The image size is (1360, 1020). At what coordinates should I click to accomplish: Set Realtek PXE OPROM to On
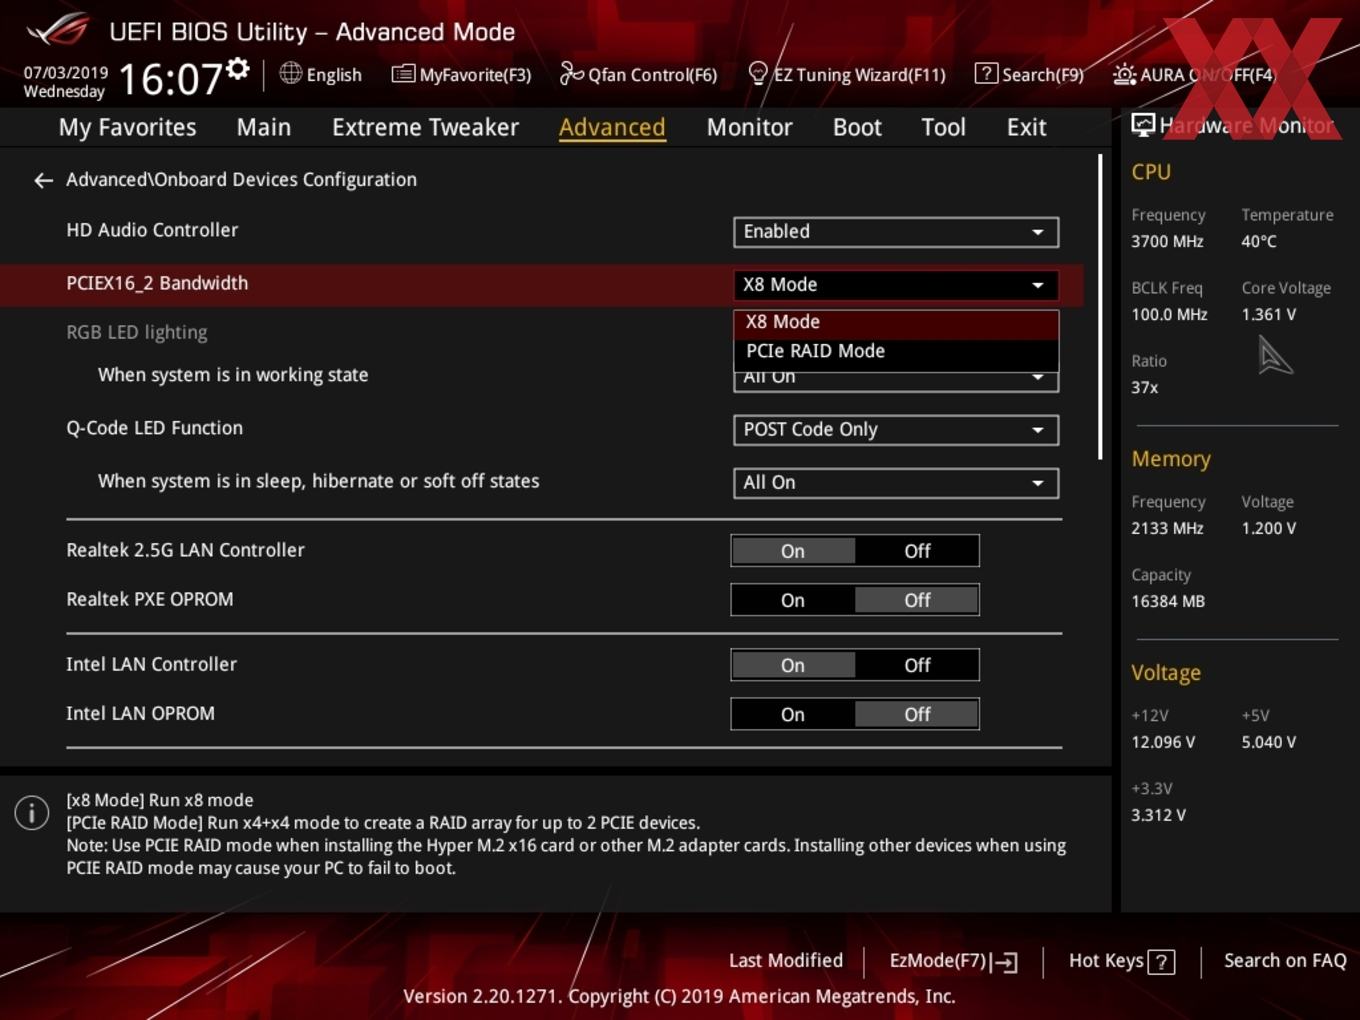pyautogui.click(x=793, y=600)
